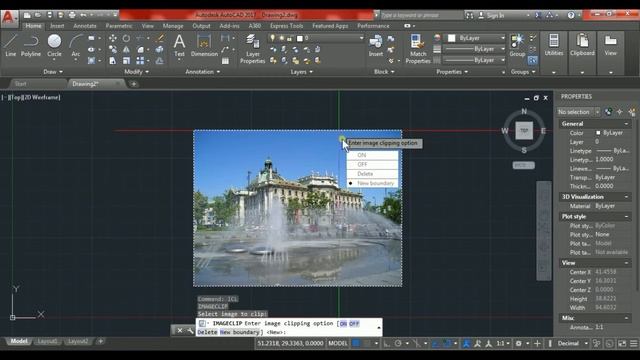
Task: Switch to Layout1 tab
Action: click(x=47, y=341)
